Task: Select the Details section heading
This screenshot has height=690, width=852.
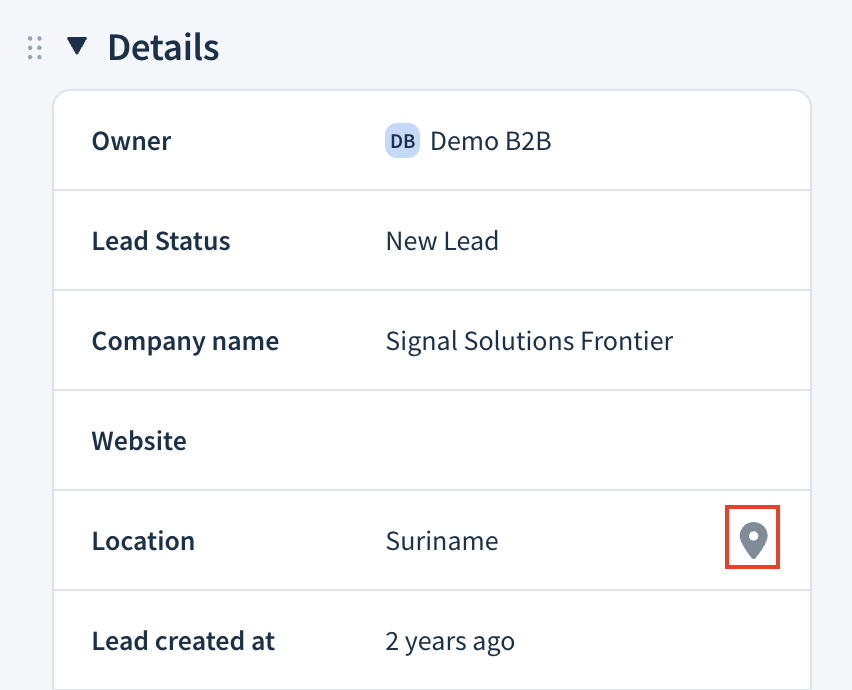Action: point(164,47)
